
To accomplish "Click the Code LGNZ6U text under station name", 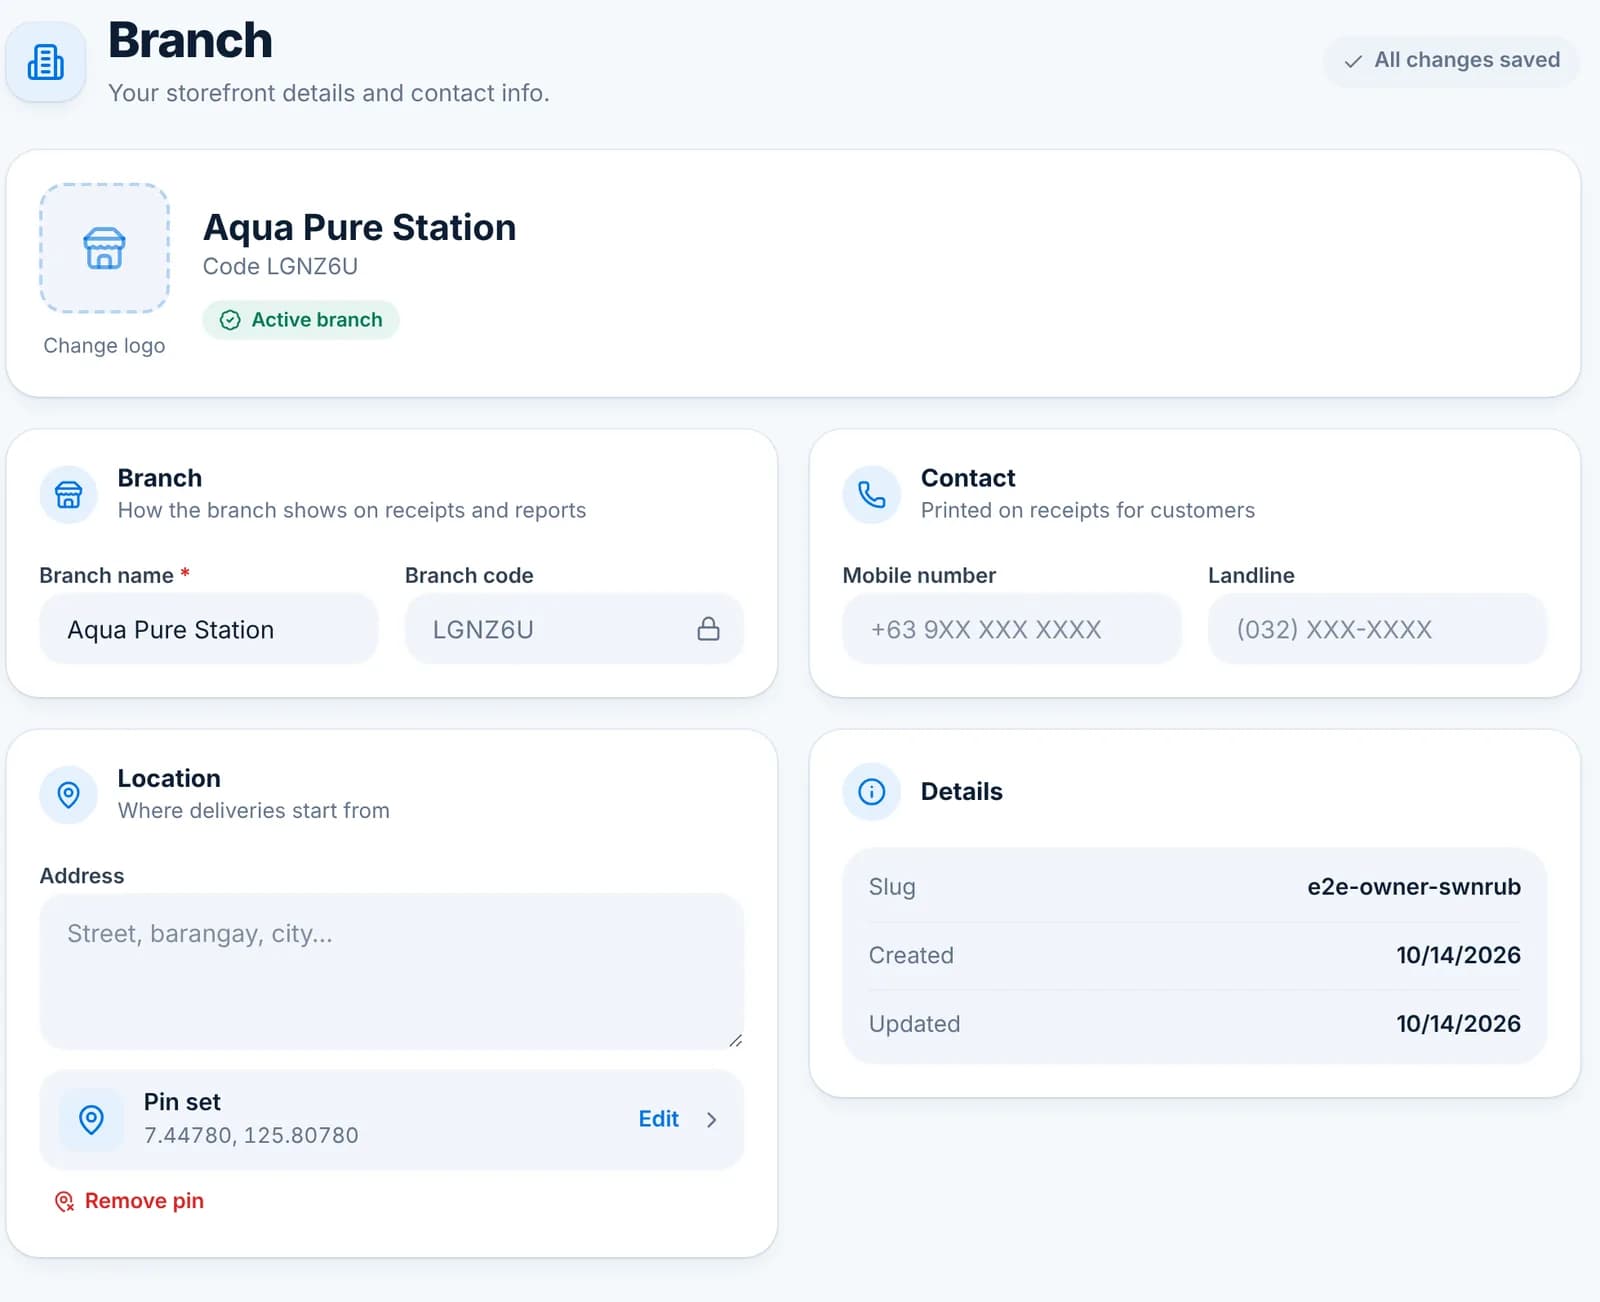I will coord(280,266).
